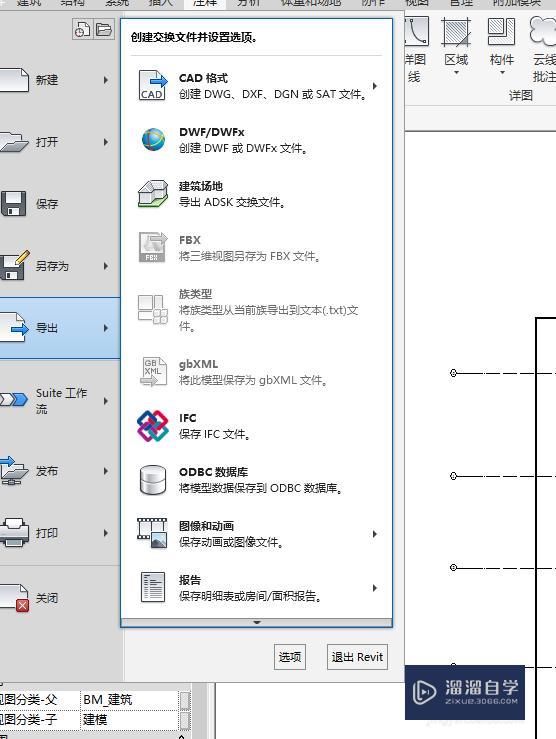Click the Open (打开) folder icon
This screenshot has width=556, height=739.
coord(14,141)
